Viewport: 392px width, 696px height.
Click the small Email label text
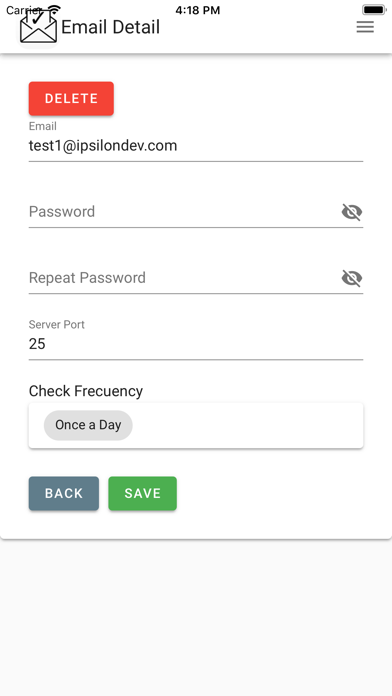click(43, 127)
